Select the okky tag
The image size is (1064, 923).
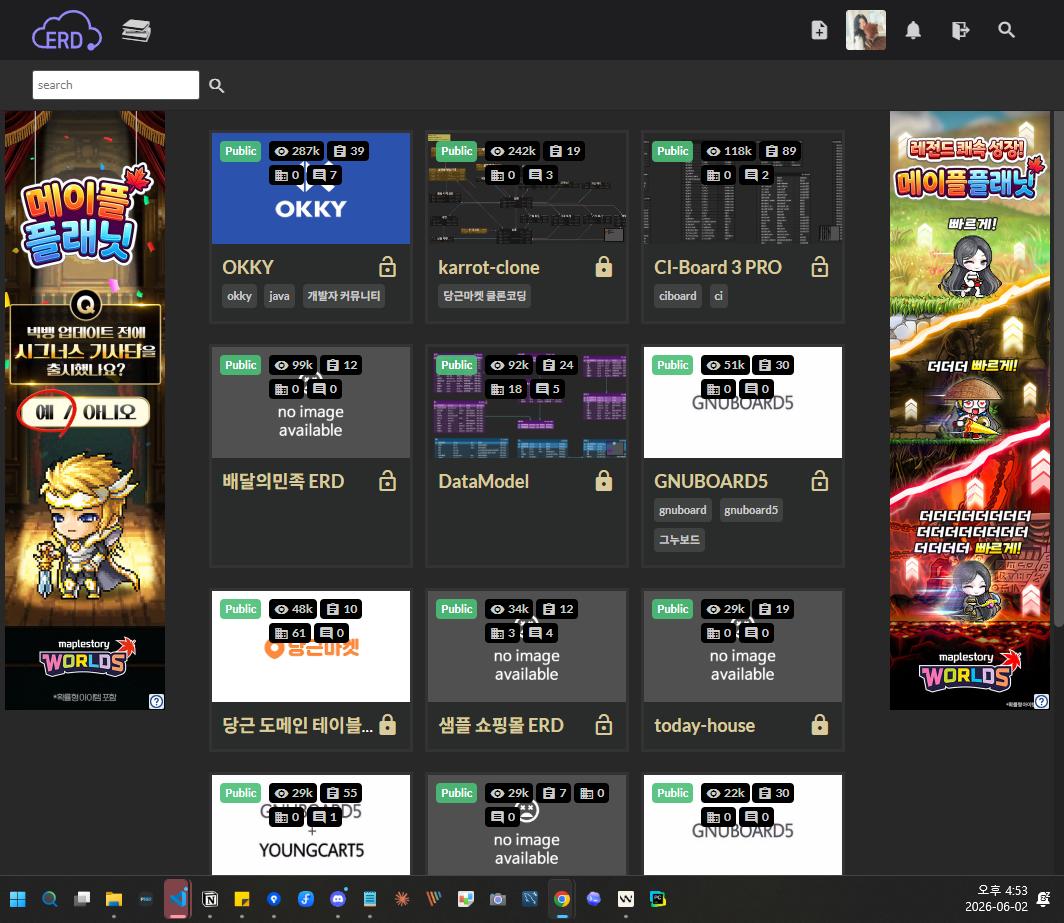point(240,296)
